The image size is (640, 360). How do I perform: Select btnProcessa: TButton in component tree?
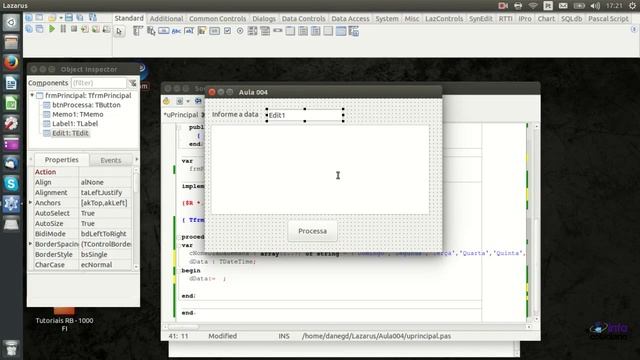pyautogui.click(x=86, y=105)
